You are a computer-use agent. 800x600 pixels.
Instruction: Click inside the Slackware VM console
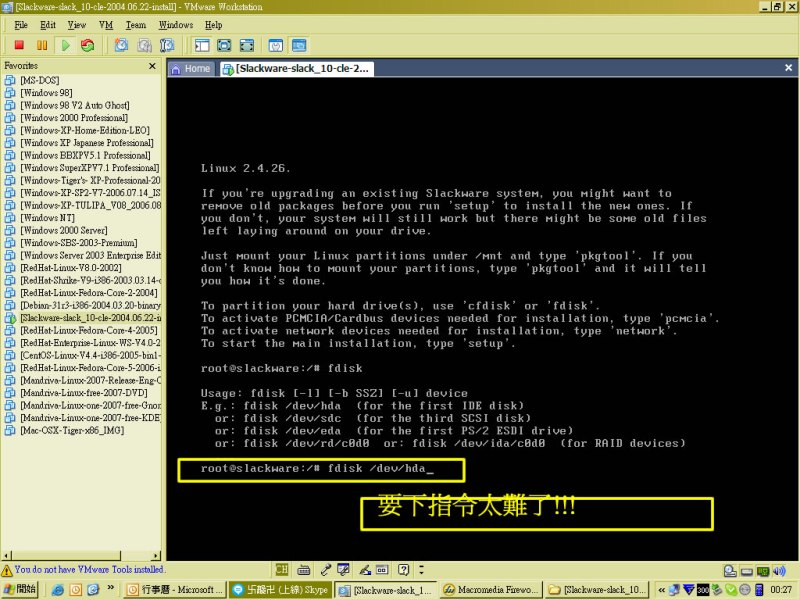(x=482, y=318)
